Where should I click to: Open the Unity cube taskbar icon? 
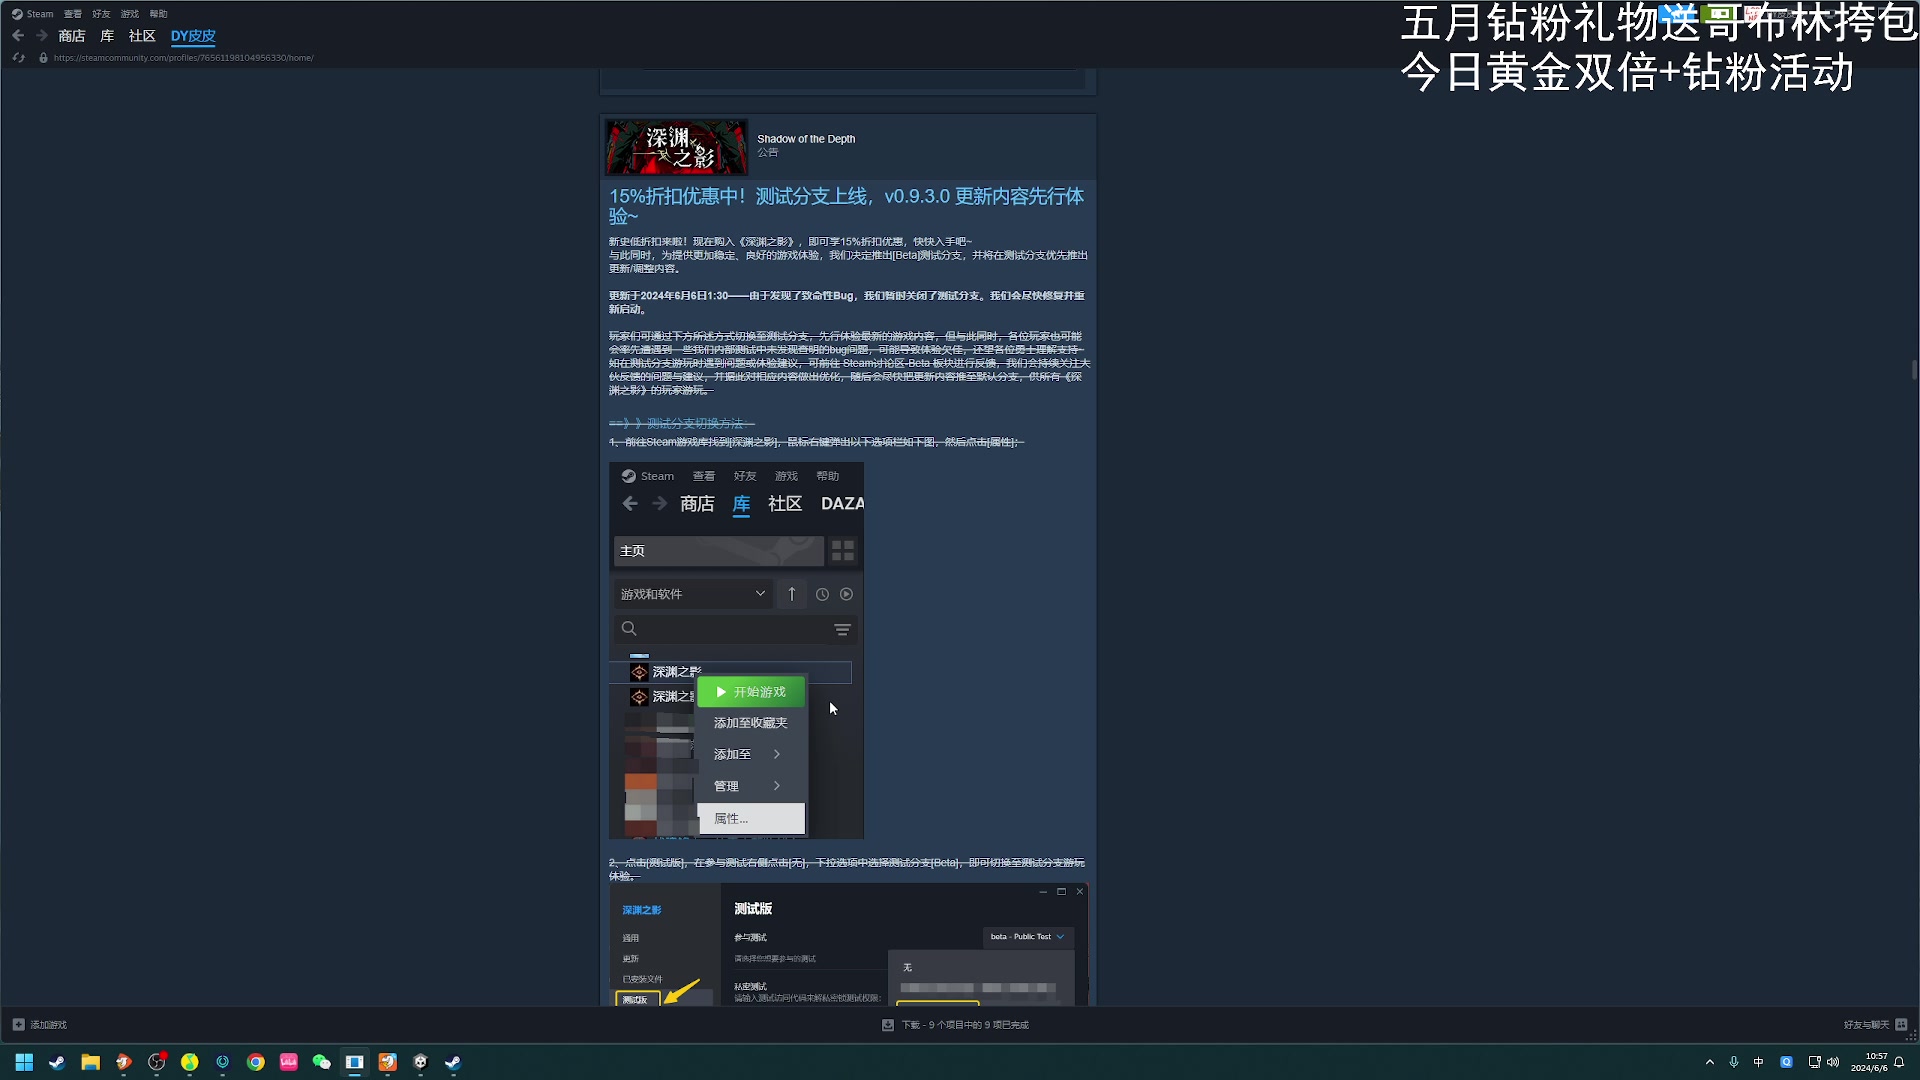click(420, 1062)
